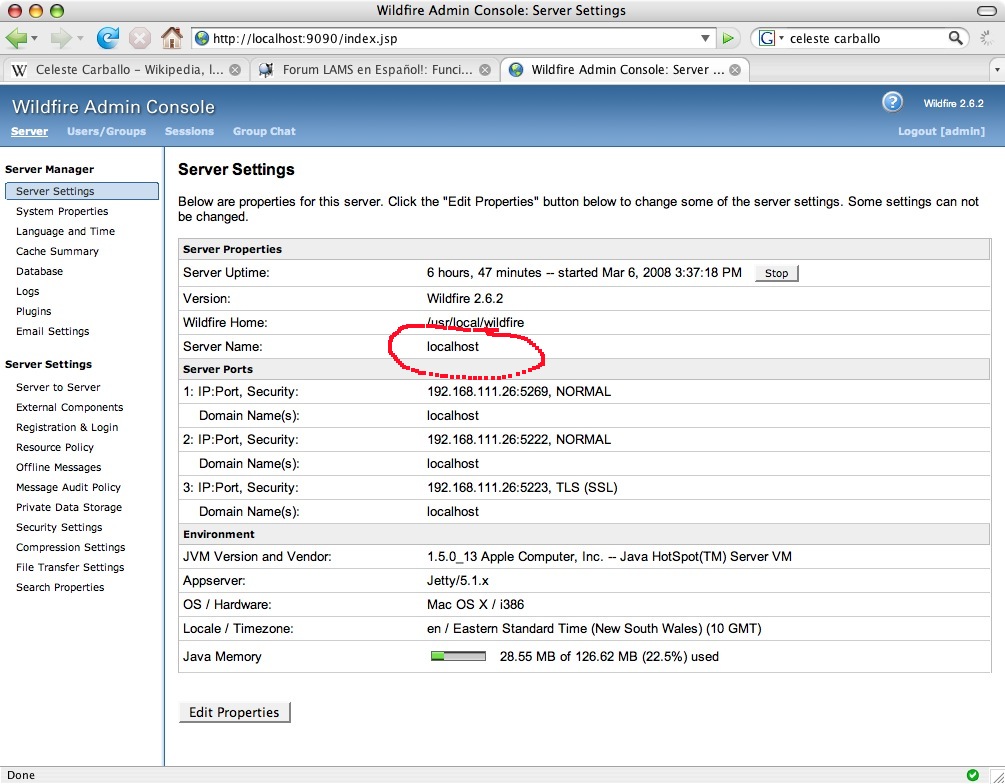The width and height of the screenshot is (1005, 784).
Task: Open System Properties in the sidebar
Action: pos(62,211)
